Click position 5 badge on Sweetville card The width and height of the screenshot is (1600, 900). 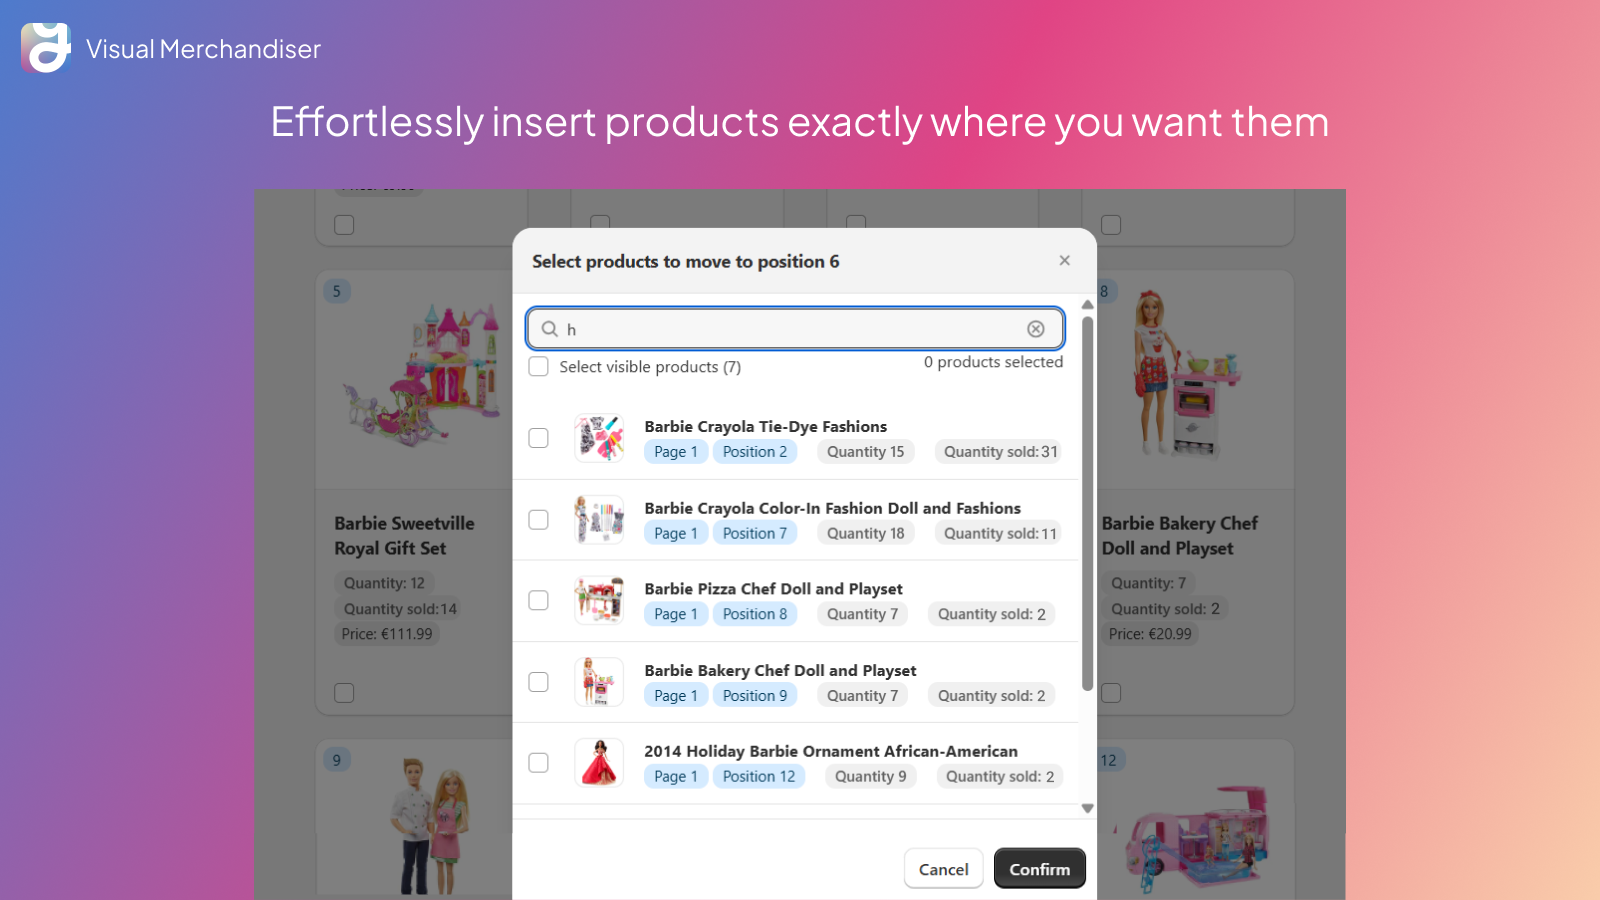tap(337, 291)
